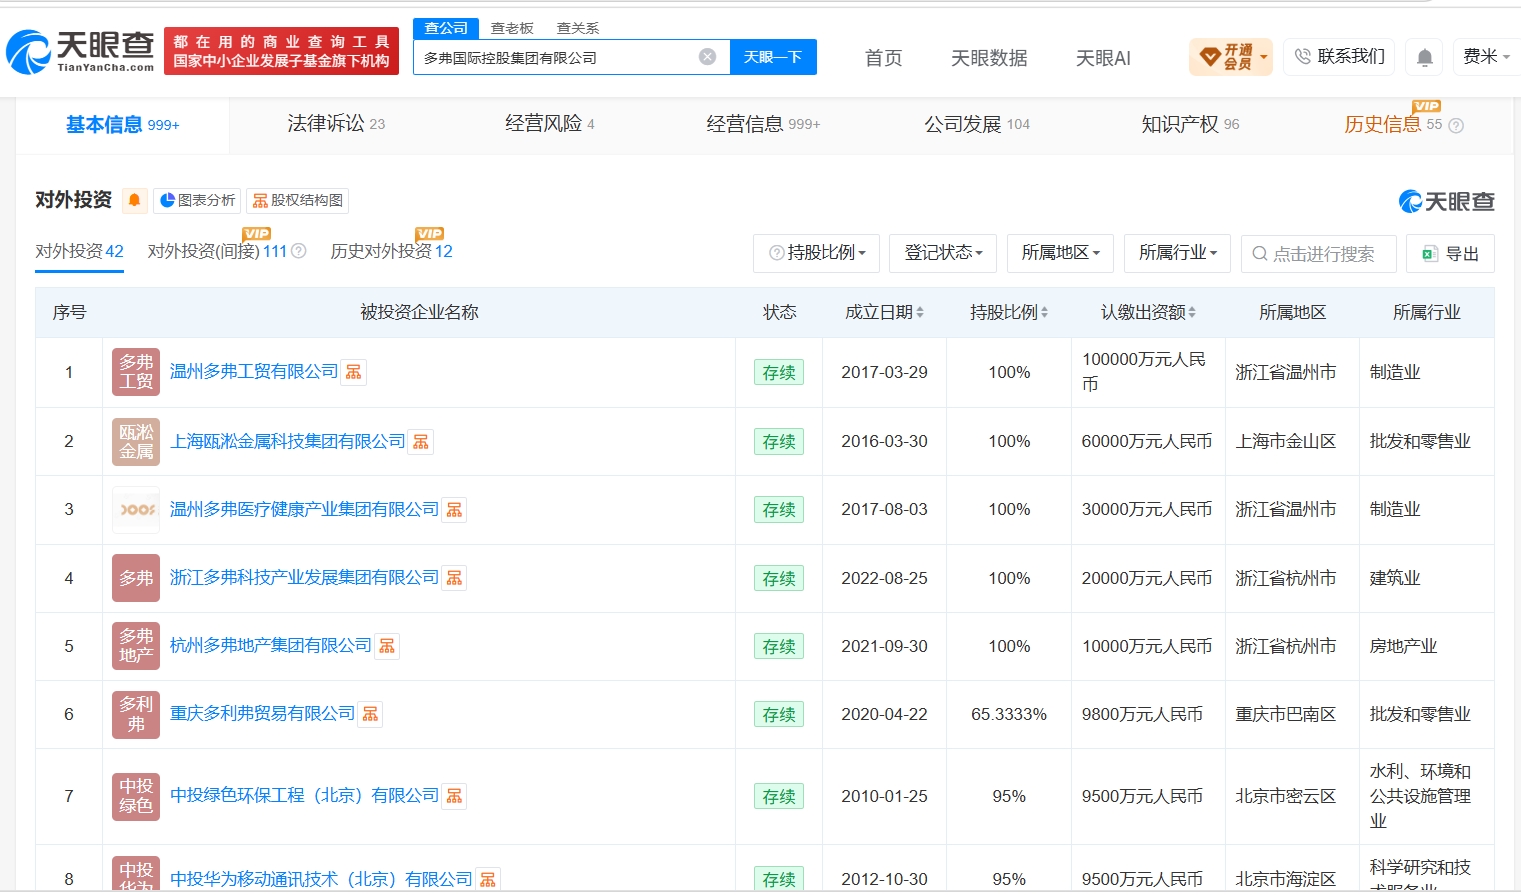Open the 所属行业 filter dropdown
1521x895 pixels.
click(1178, 253)
